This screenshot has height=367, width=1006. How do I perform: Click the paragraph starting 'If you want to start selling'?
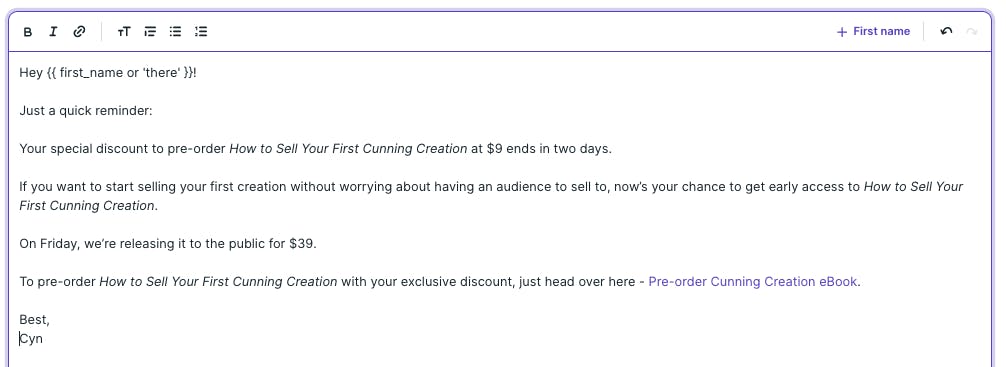point(491,196)
